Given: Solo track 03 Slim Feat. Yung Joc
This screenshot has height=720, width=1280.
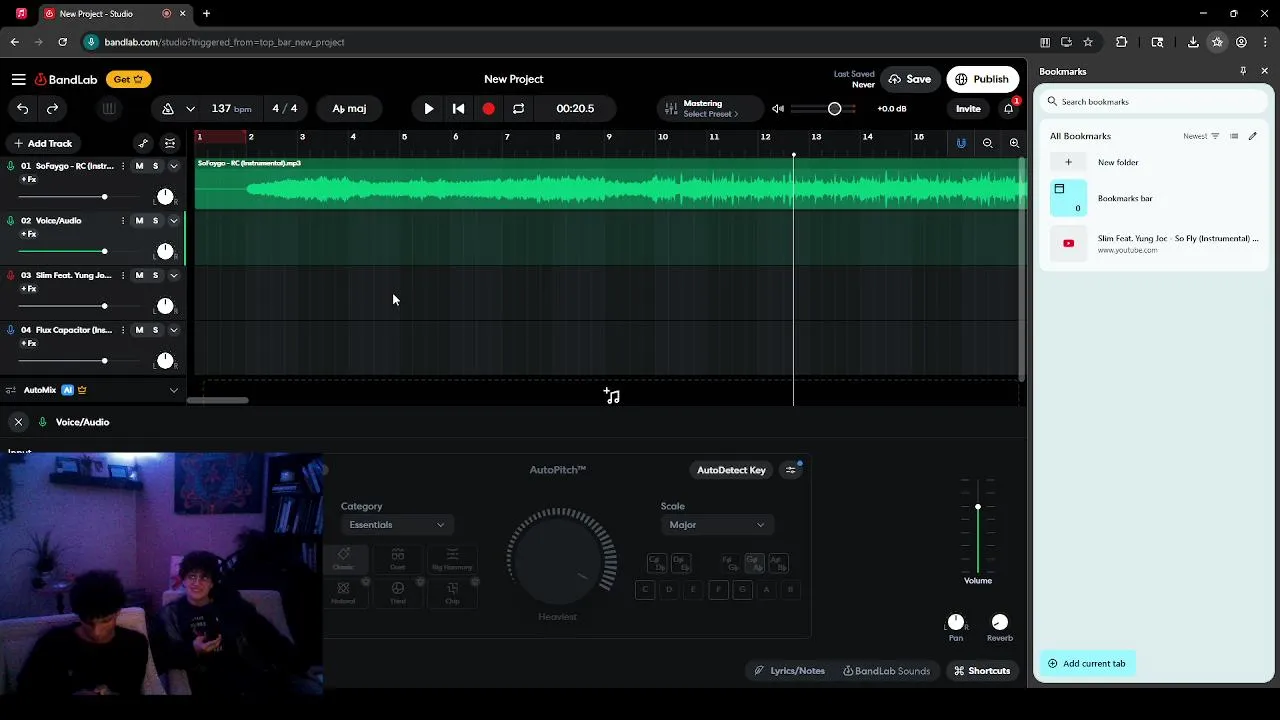Looking at the screenshot, I should (155, 275).
